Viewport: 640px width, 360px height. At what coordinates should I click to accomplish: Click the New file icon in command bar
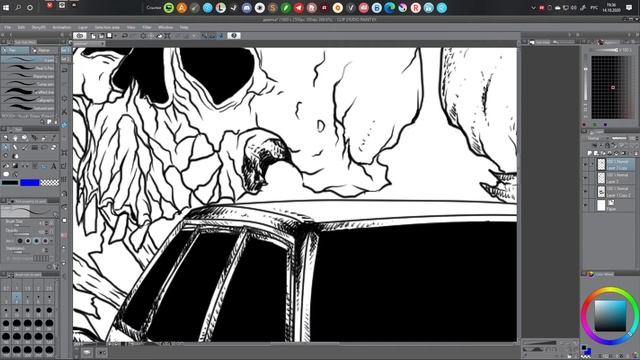93,36
